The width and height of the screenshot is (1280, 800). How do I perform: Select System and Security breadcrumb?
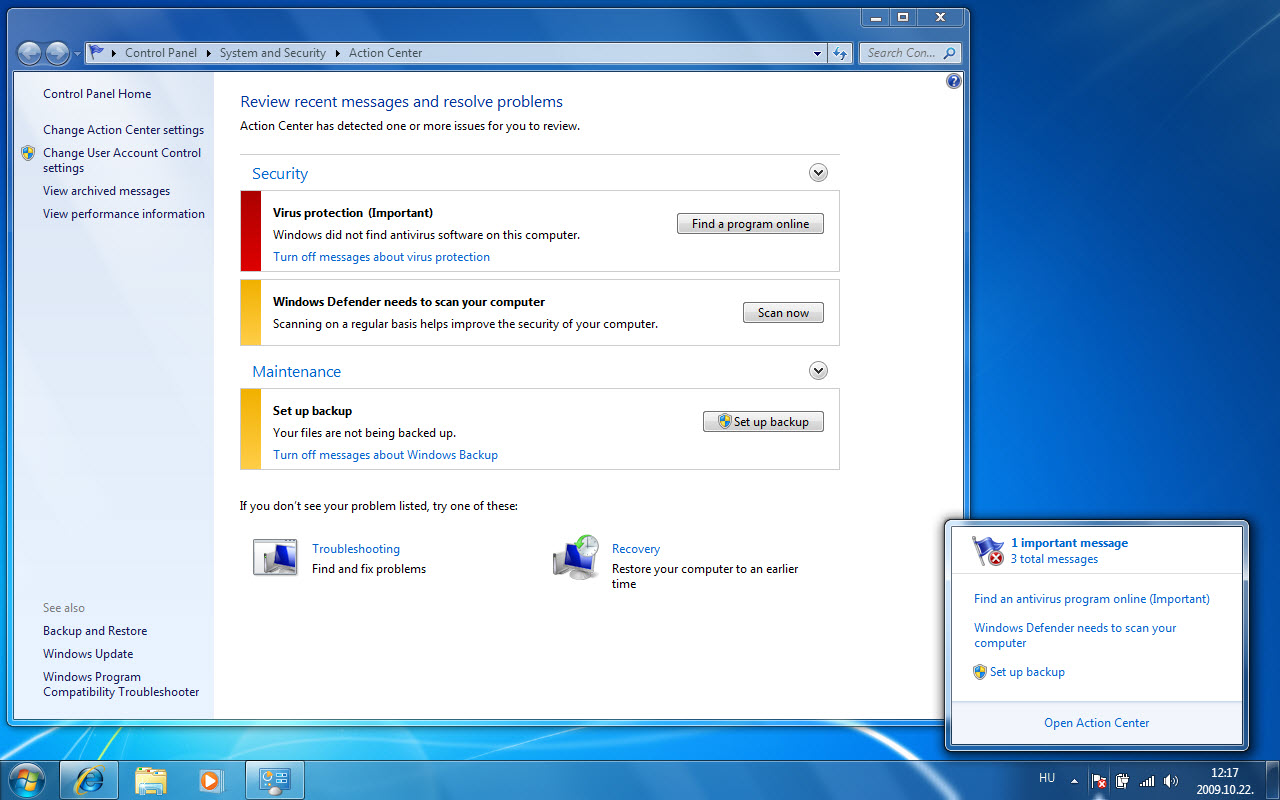(272, 53)
